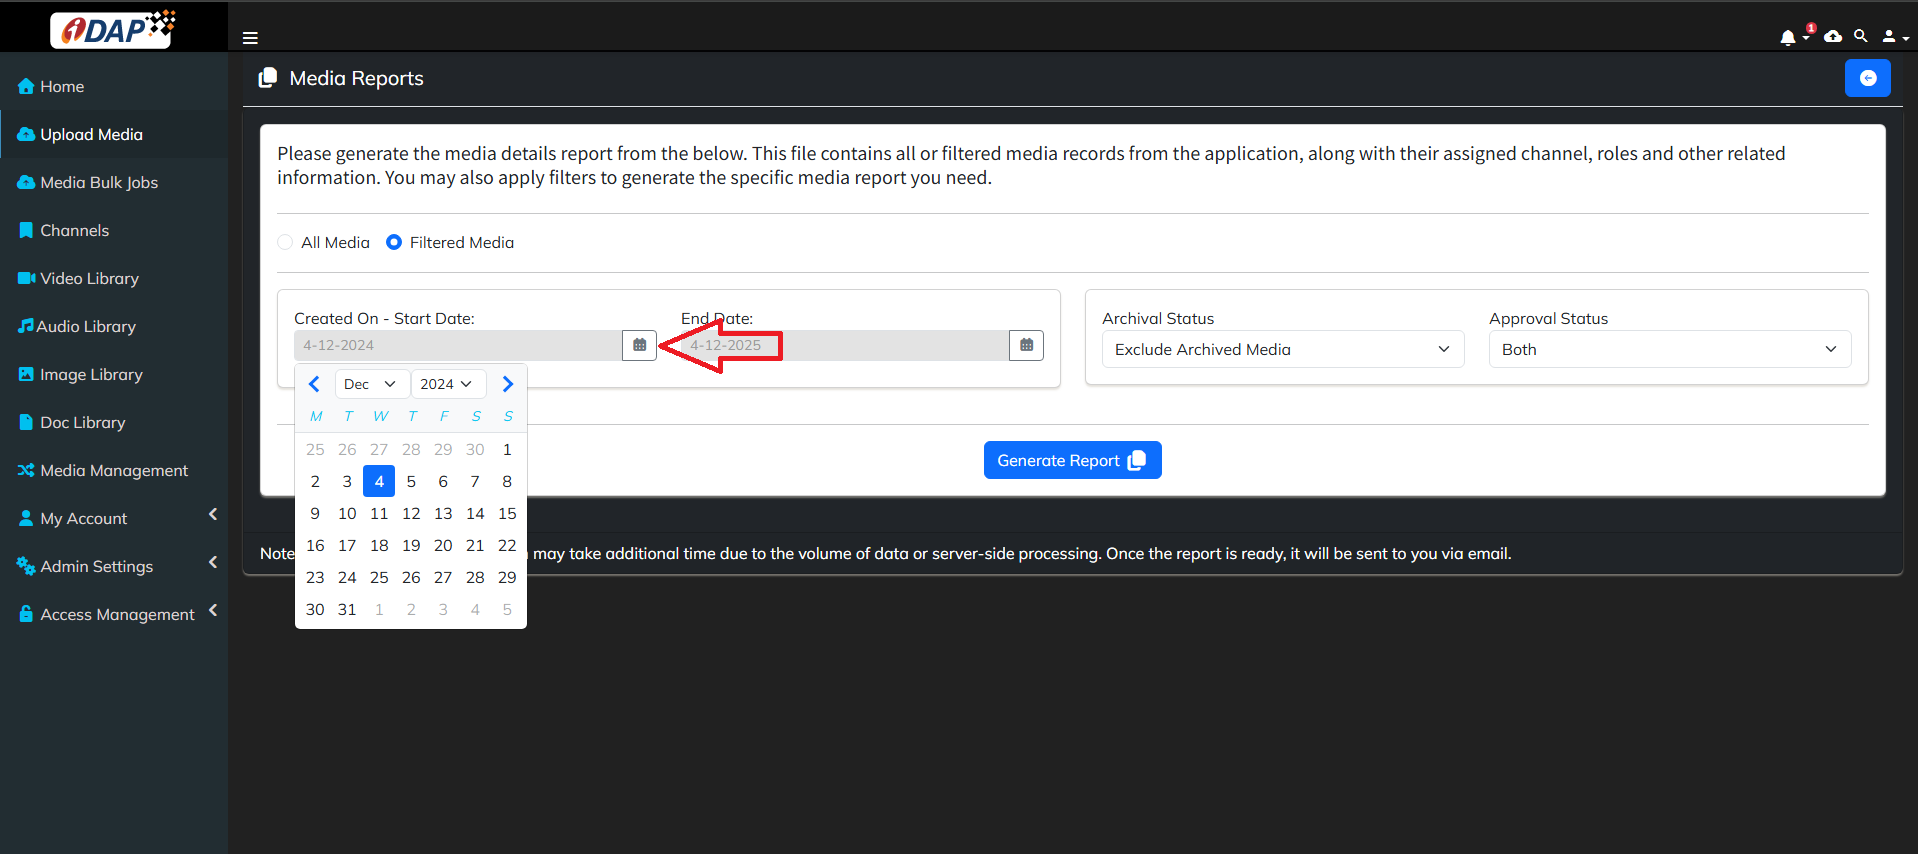Screen dimensions: 1918x854
Task: Open the 2024 year dropdown
Action: 447,384
